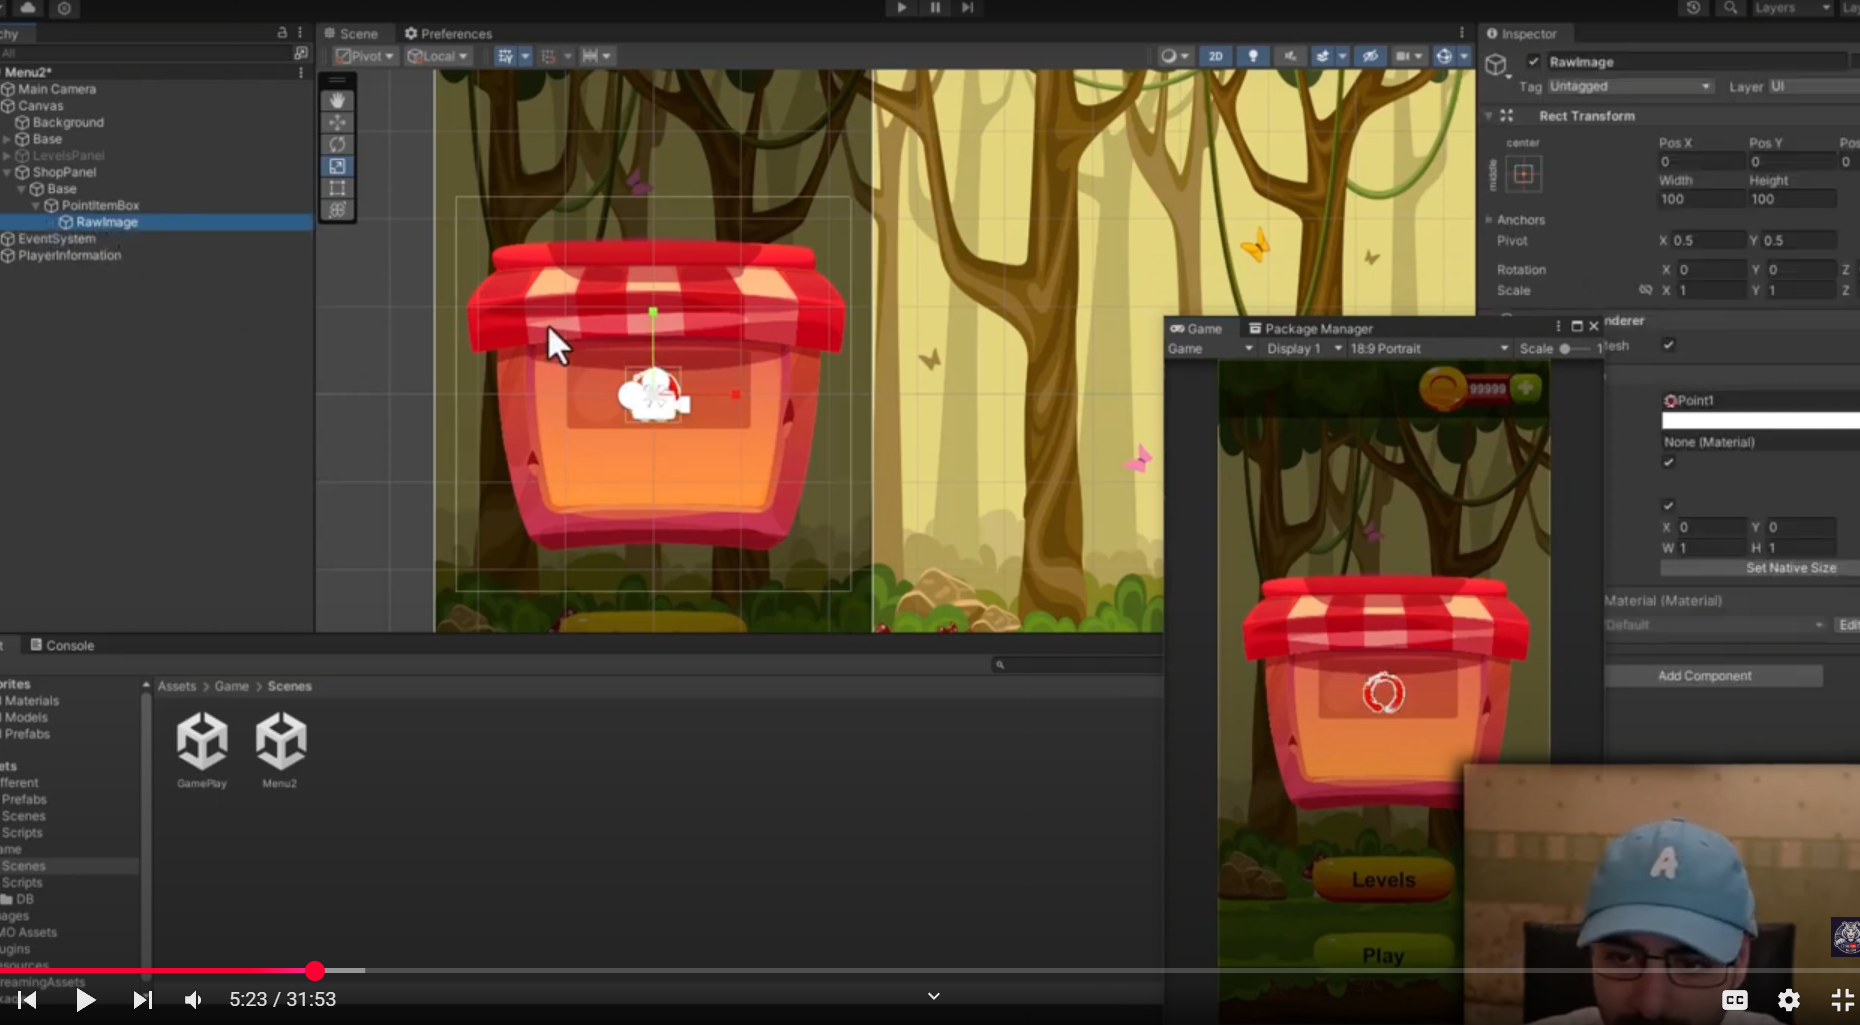
Task: Switch to Scene tab
Action: [x=351, y=34]
